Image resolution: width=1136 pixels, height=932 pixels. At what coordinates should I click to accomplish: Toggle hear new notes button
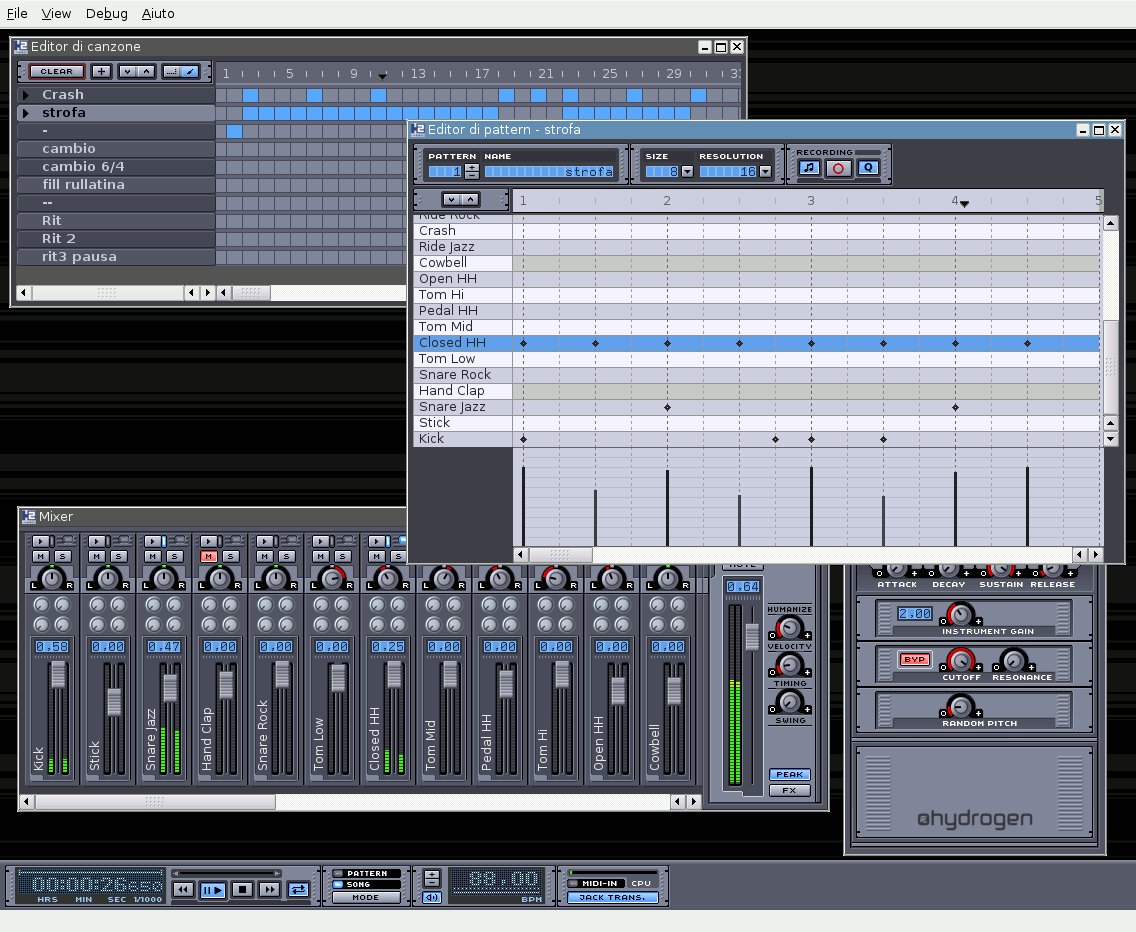[x=809, y=168]
